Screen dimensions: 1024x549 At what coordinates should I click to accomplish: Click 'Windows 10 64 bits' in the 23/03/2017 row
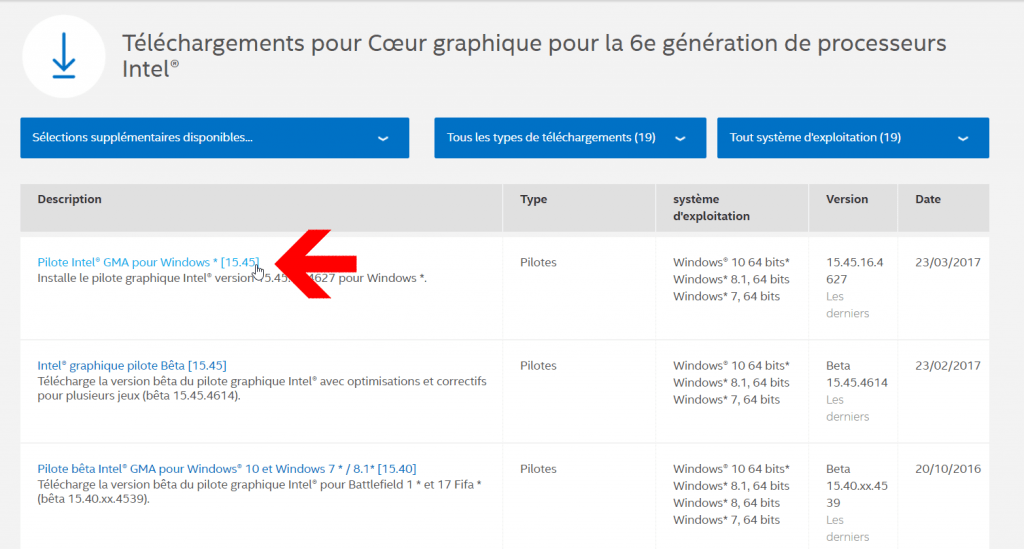pos(731,262)
